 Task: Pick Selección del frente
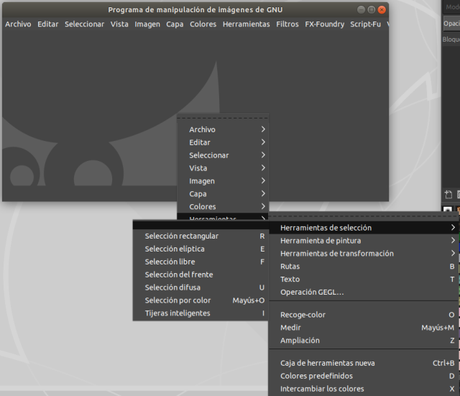pyautogui.click(x=200, y=275)
